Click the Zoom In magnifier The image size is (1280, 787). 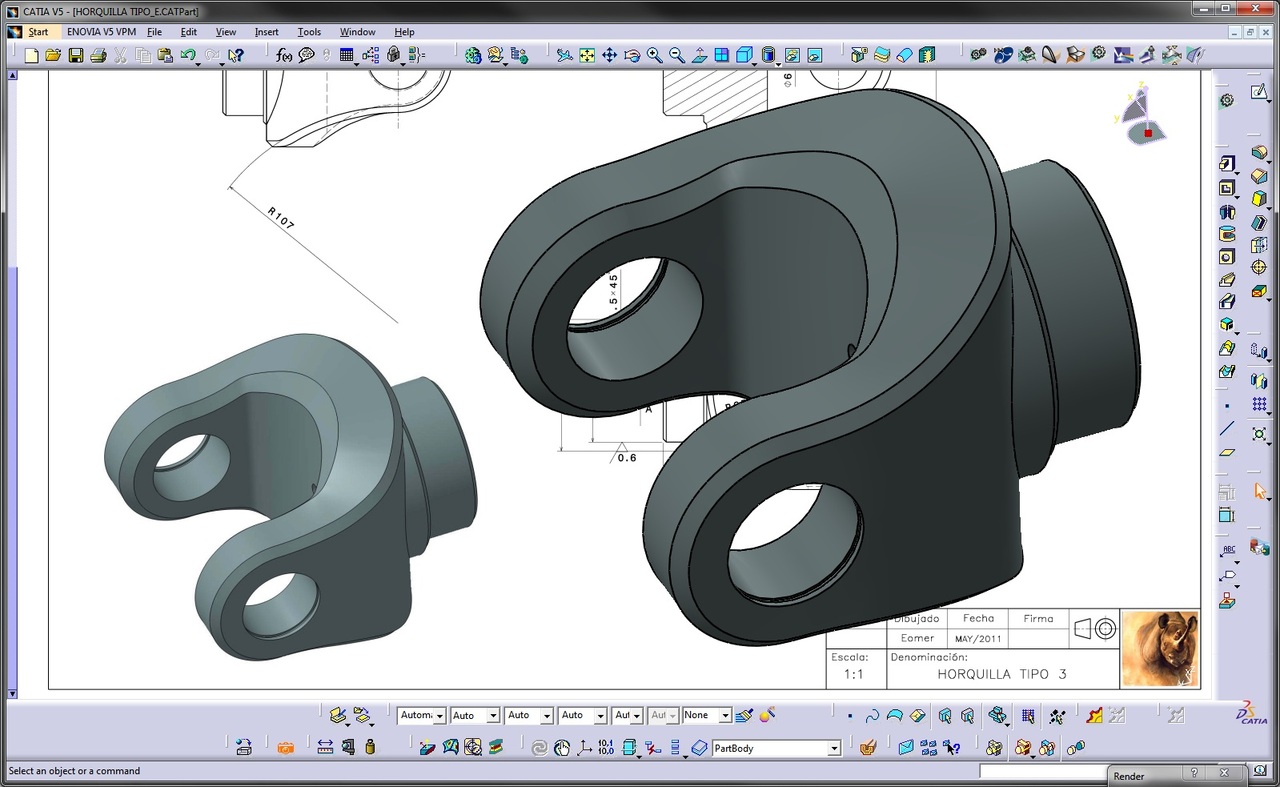654,55
